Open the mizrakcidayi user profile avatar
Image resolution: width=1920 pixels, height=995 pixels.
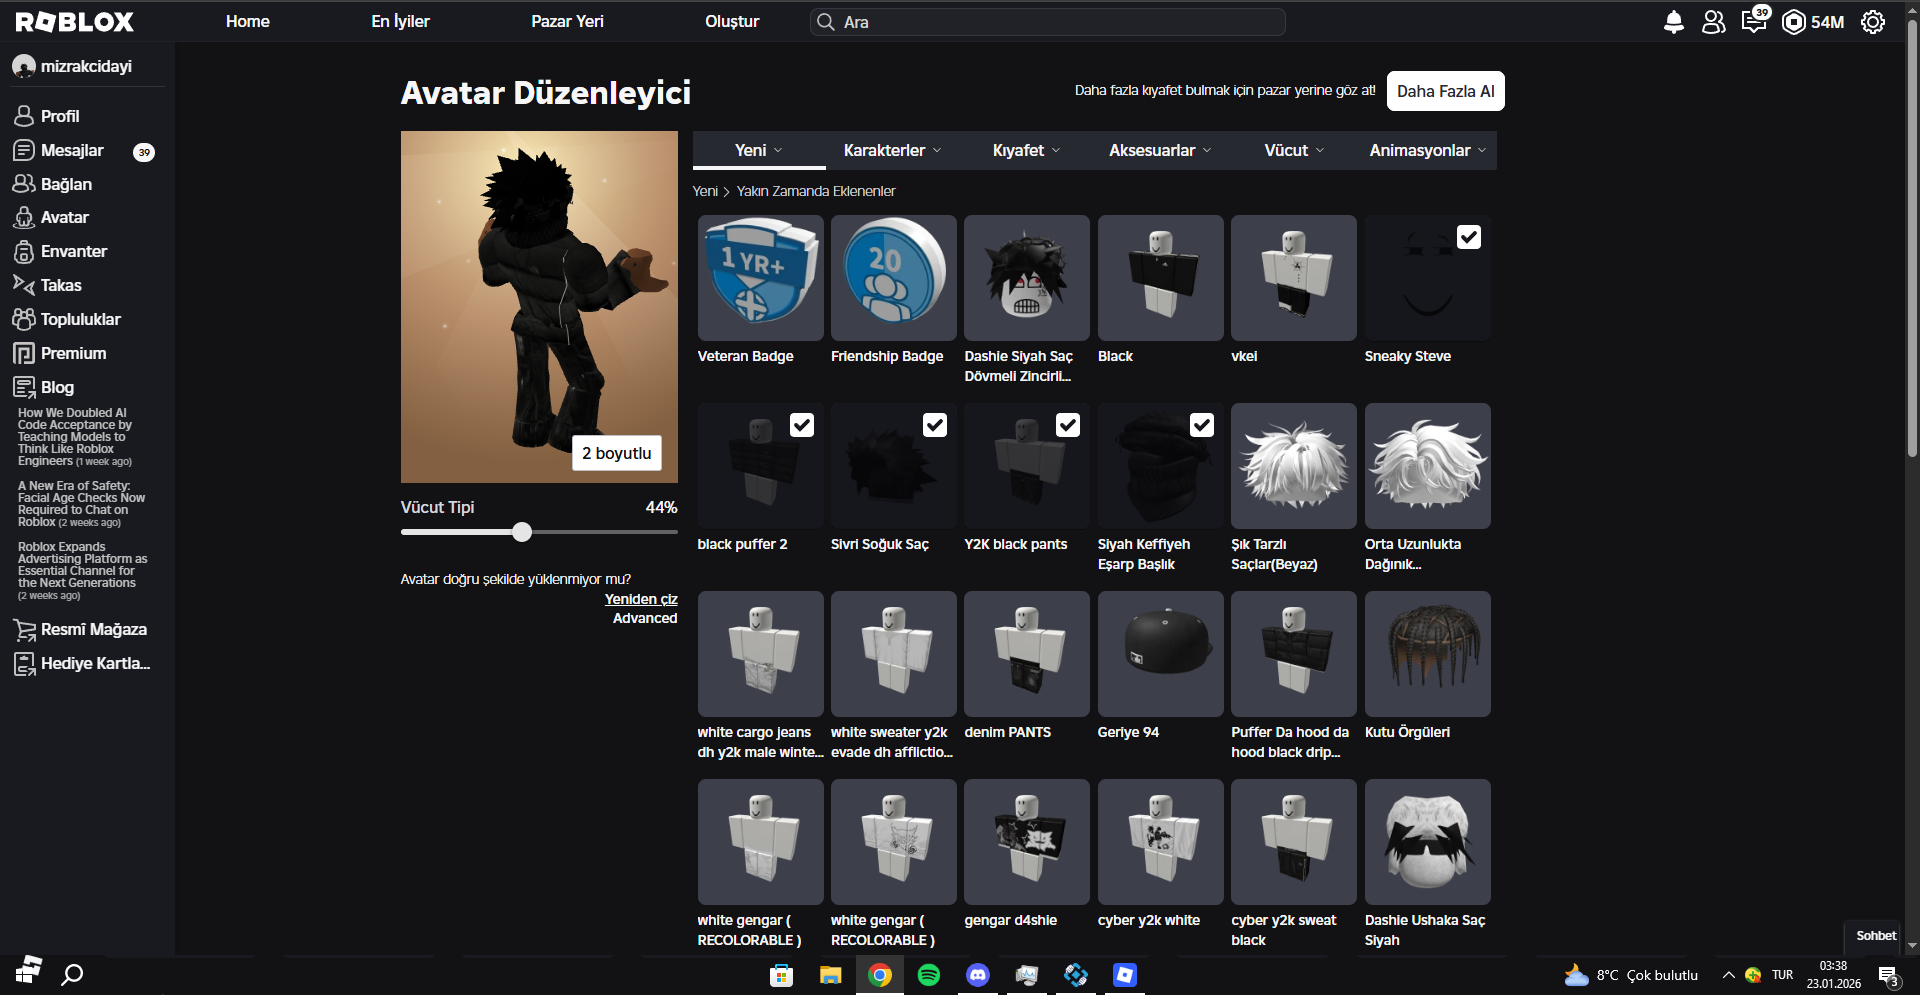point(24,66)
